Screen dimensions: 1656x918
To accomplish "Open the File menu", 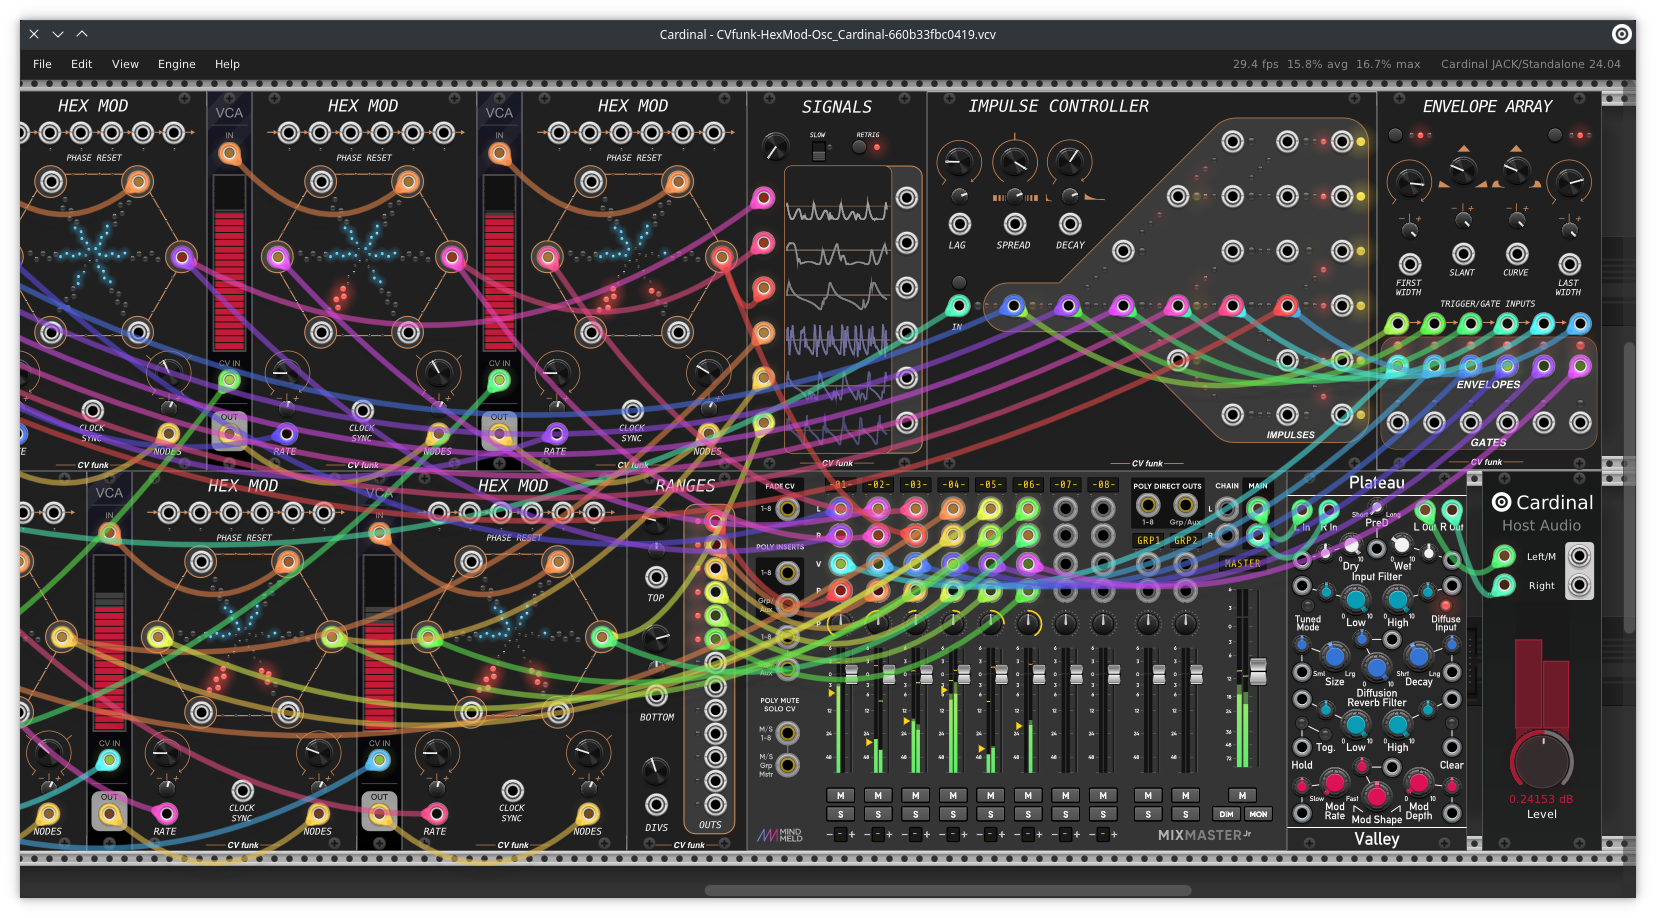I will click(x=42, y=64).
